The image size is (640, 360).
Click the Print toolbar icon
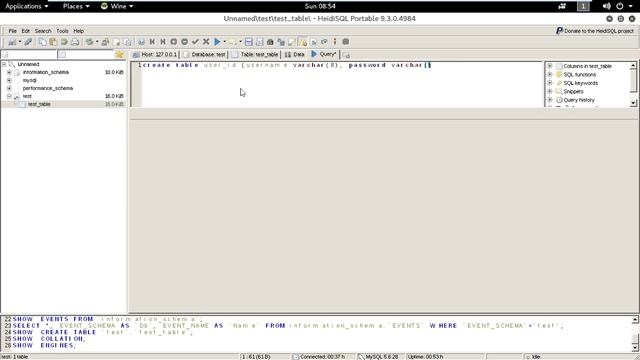tap(75, 42)
